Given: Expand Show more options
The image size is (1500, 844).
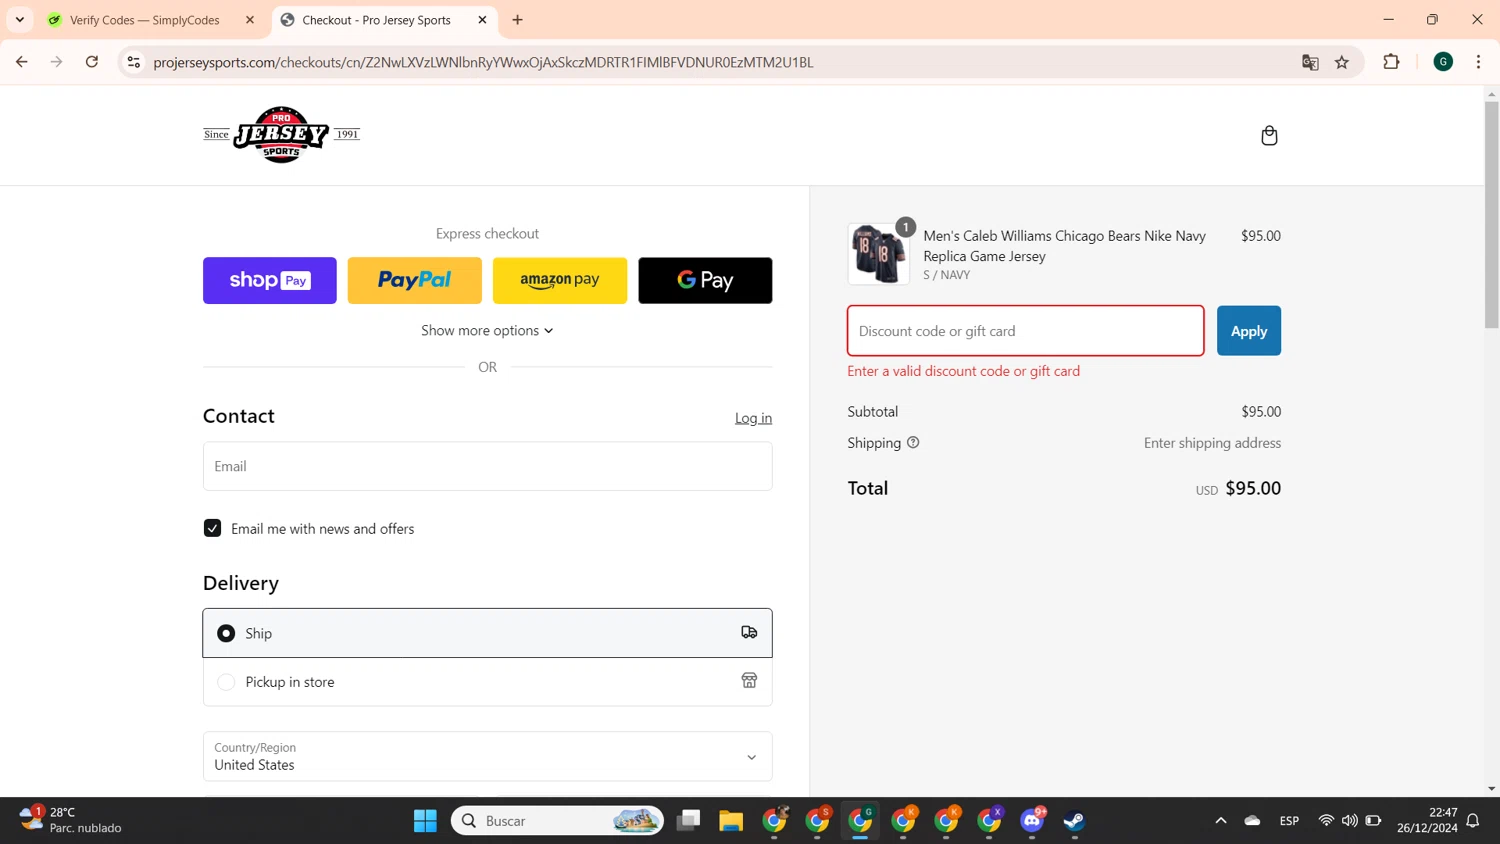Looking at the screenshot, I should point(487,330).
